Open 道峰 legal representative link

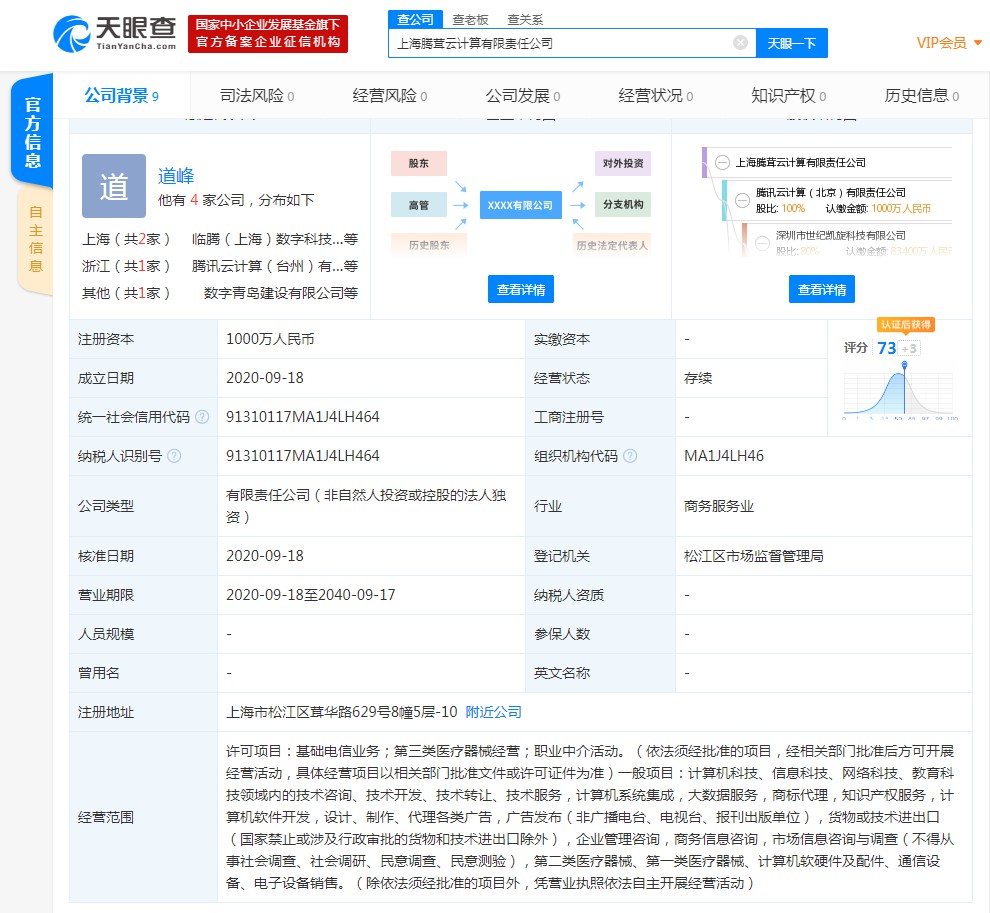176,176
